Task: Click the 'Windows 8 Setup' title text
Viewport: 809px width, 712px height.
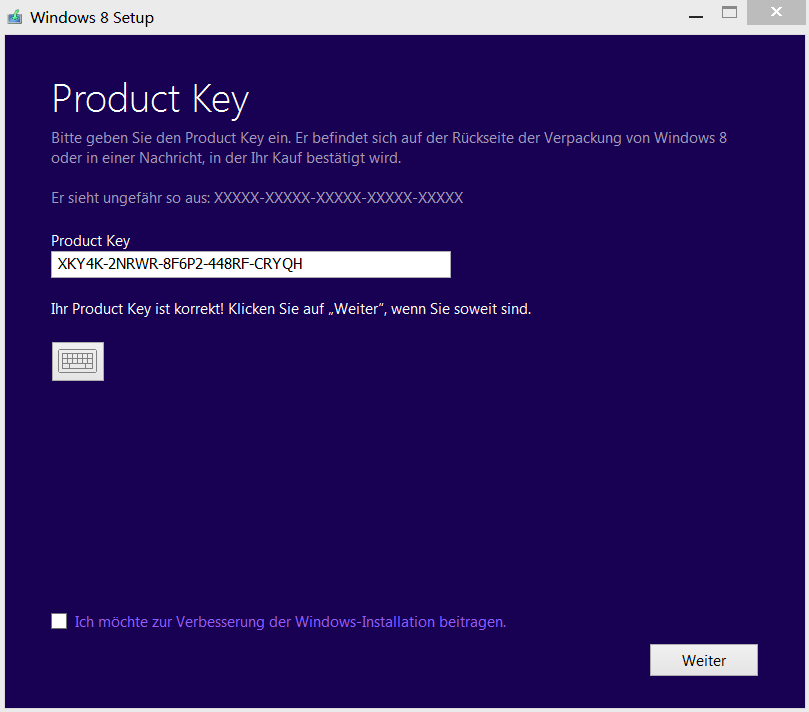Action: point(92,18)
